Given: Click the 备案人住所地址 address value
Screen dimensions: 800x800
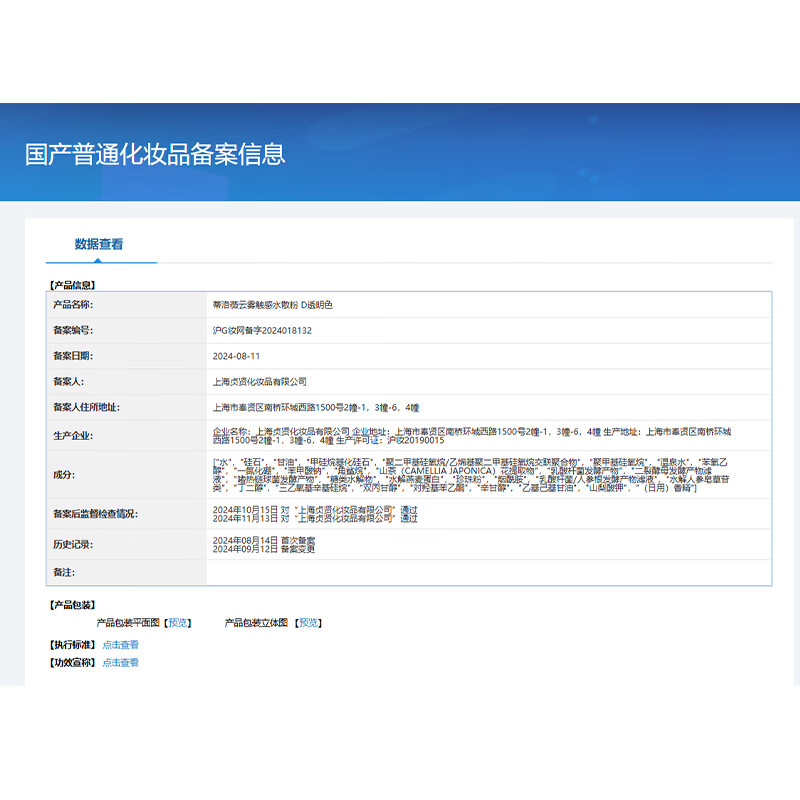Looking at the screenshot, I should pyautogui.click(x=316, y=407).
